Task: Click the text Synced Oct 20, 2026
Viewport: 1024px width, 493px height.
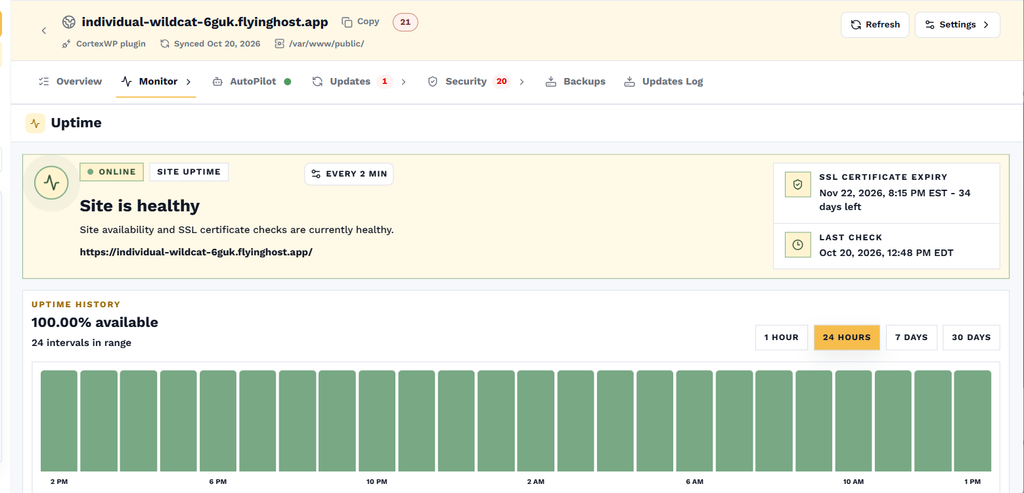Action: [217, 44]
